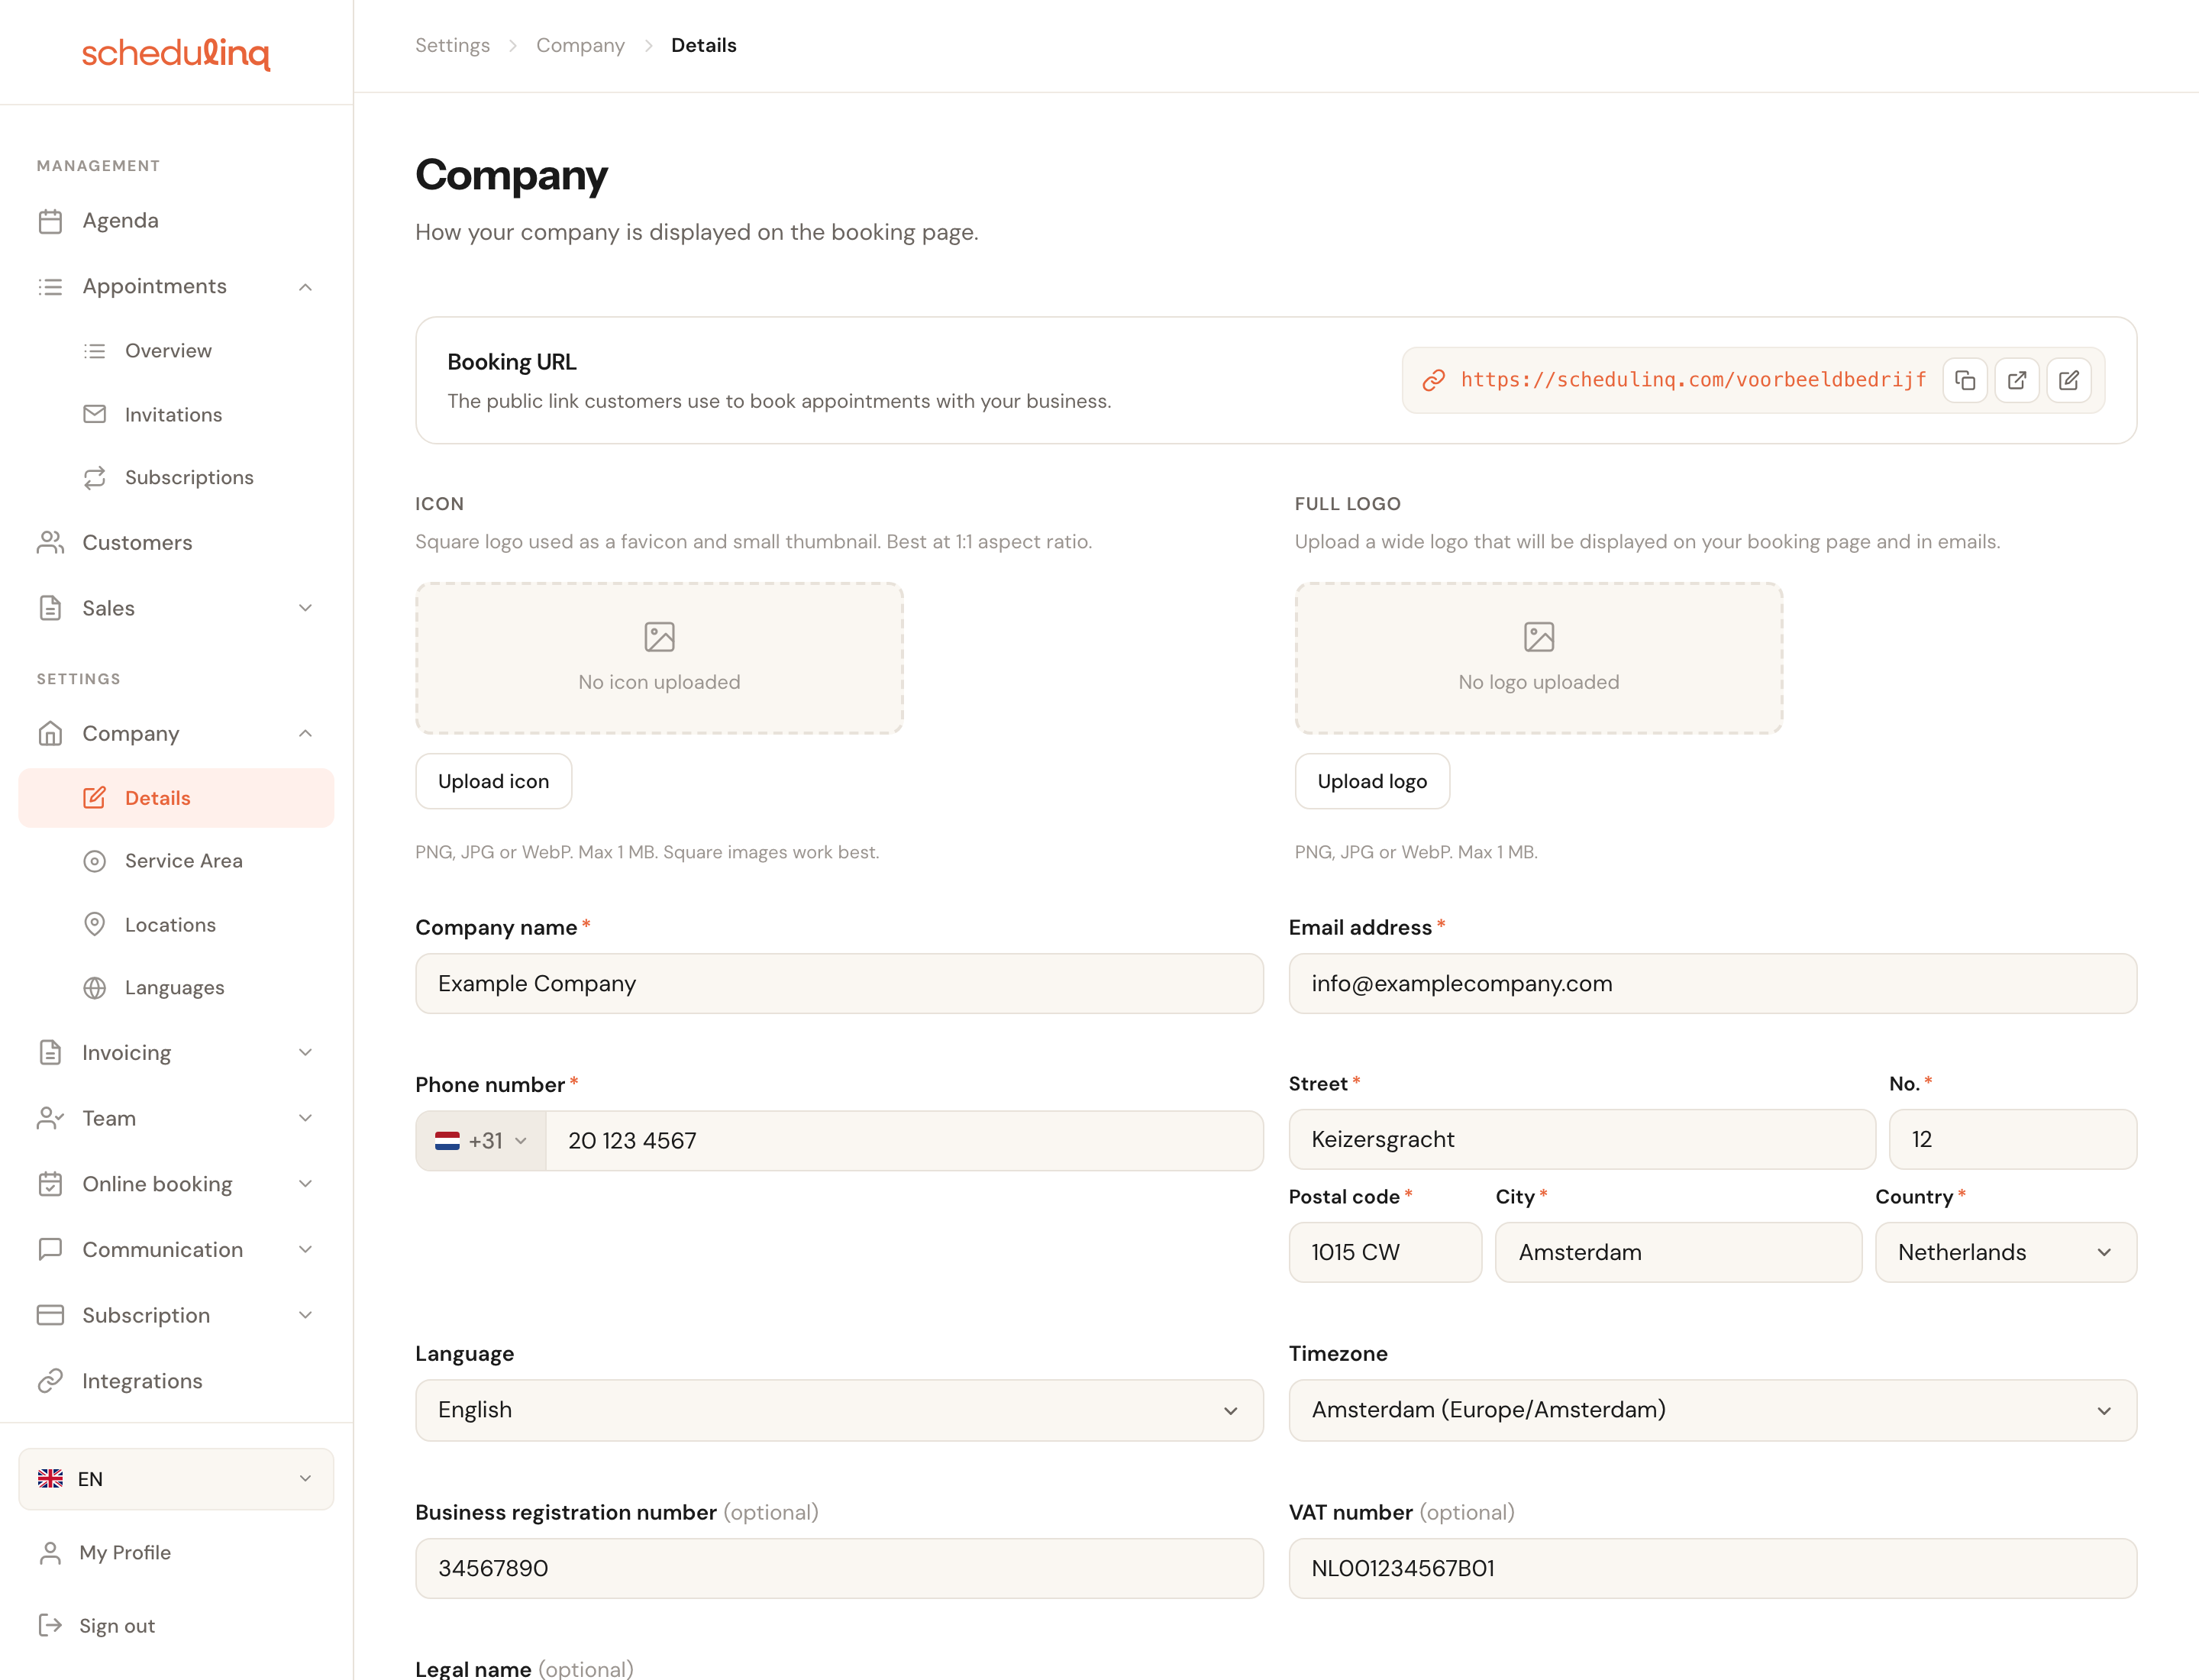Click the Upload icon button
This screenshot has height=1680, width=2199.
pos(493,781)
